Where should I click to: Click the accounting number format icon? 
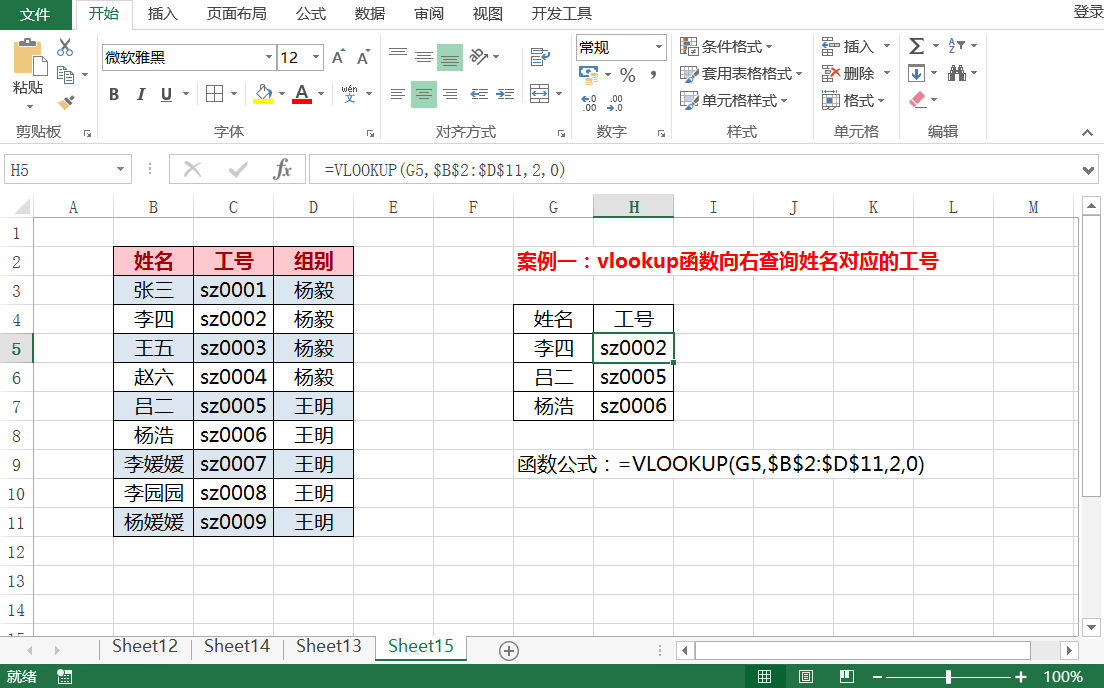click(588, 74)
